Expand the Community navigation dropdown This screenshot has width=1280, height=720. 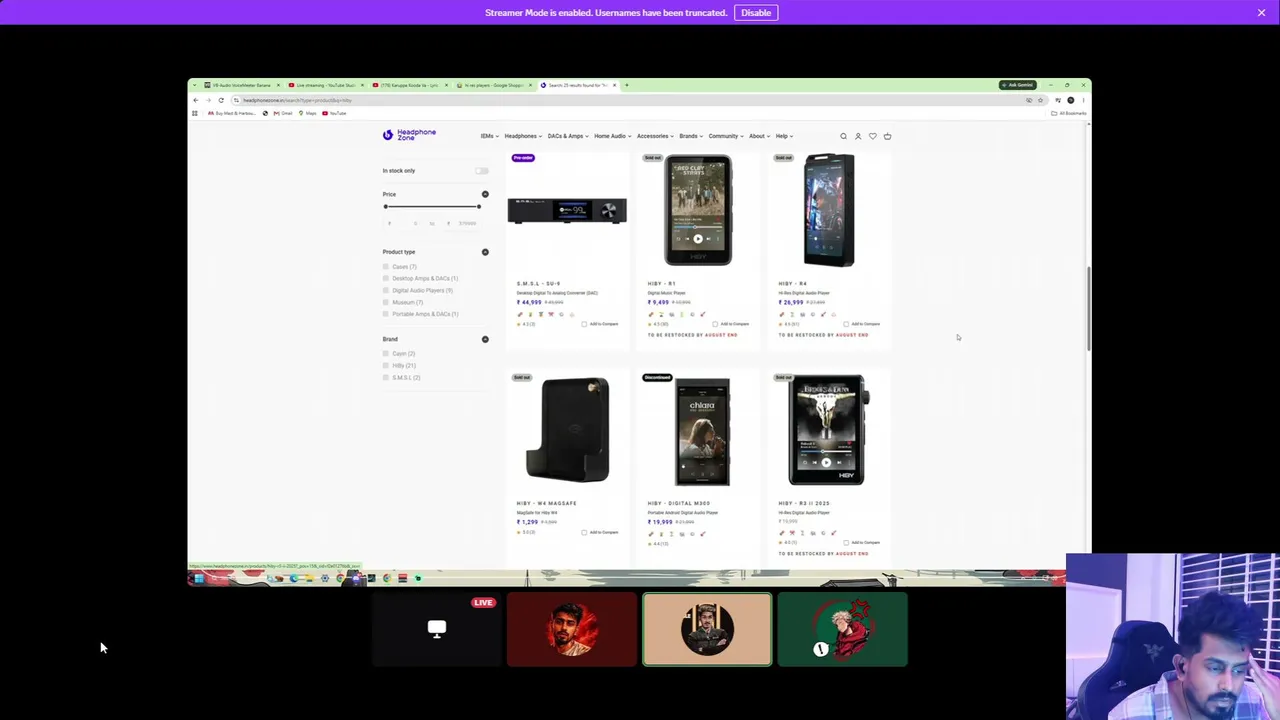tap(726, 136)
